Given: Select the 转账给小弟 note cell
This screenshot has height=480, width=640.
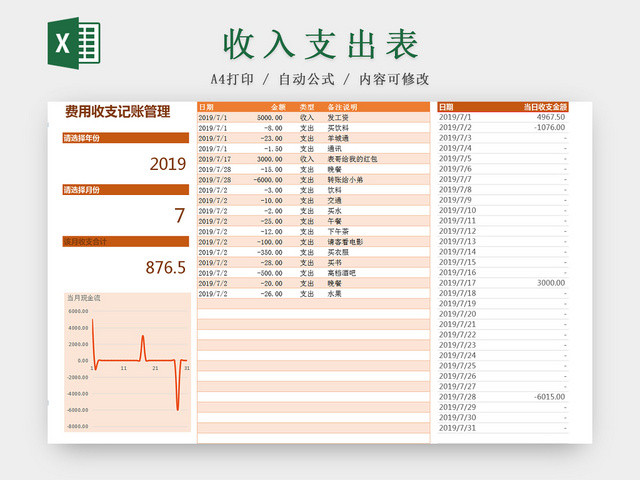Looking at the screenshot, I should [x=345, y=180].
